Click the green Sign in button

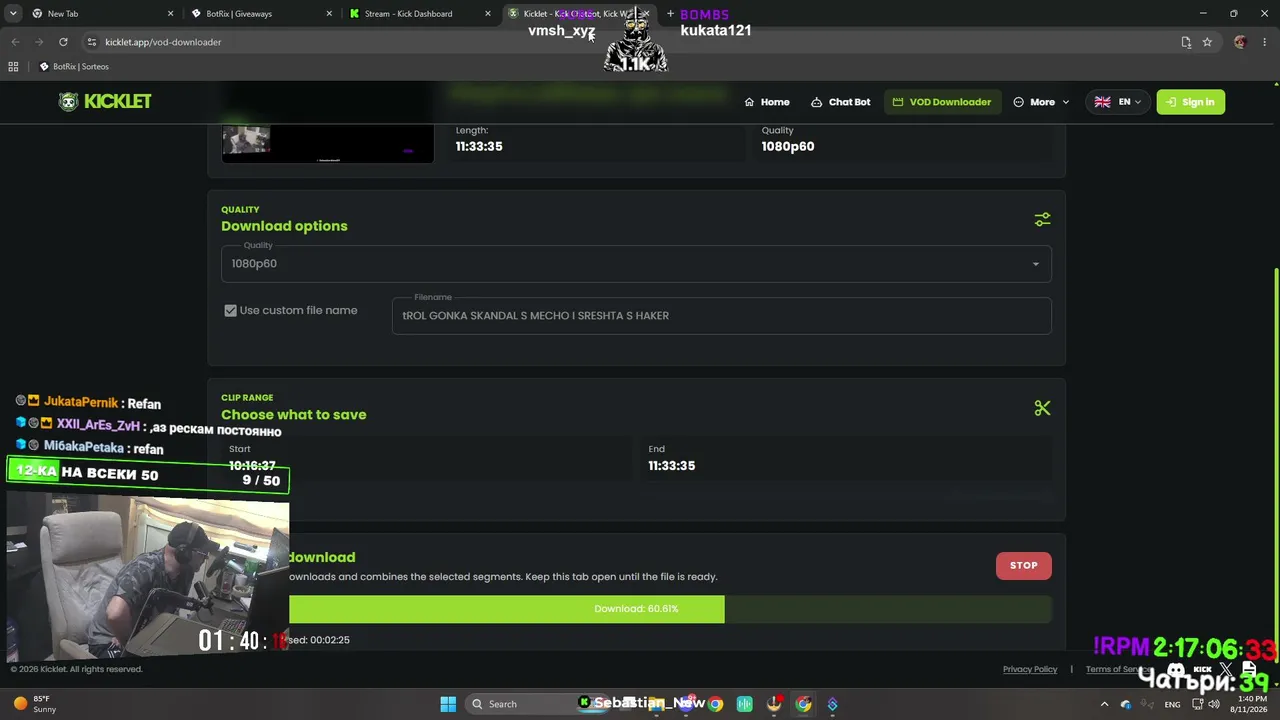click(x=1191, y=102)
